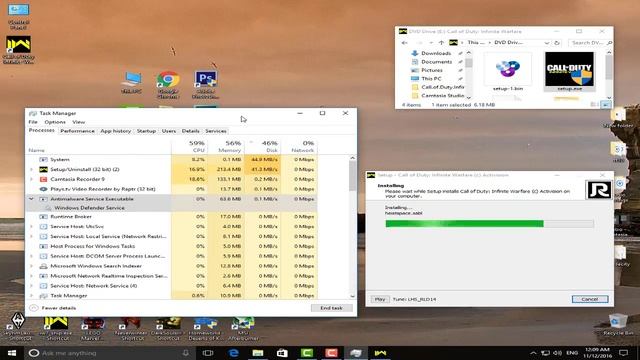
Task: Expand the Camtasia Recorder 9 process
Action: [x=31, y=179]
